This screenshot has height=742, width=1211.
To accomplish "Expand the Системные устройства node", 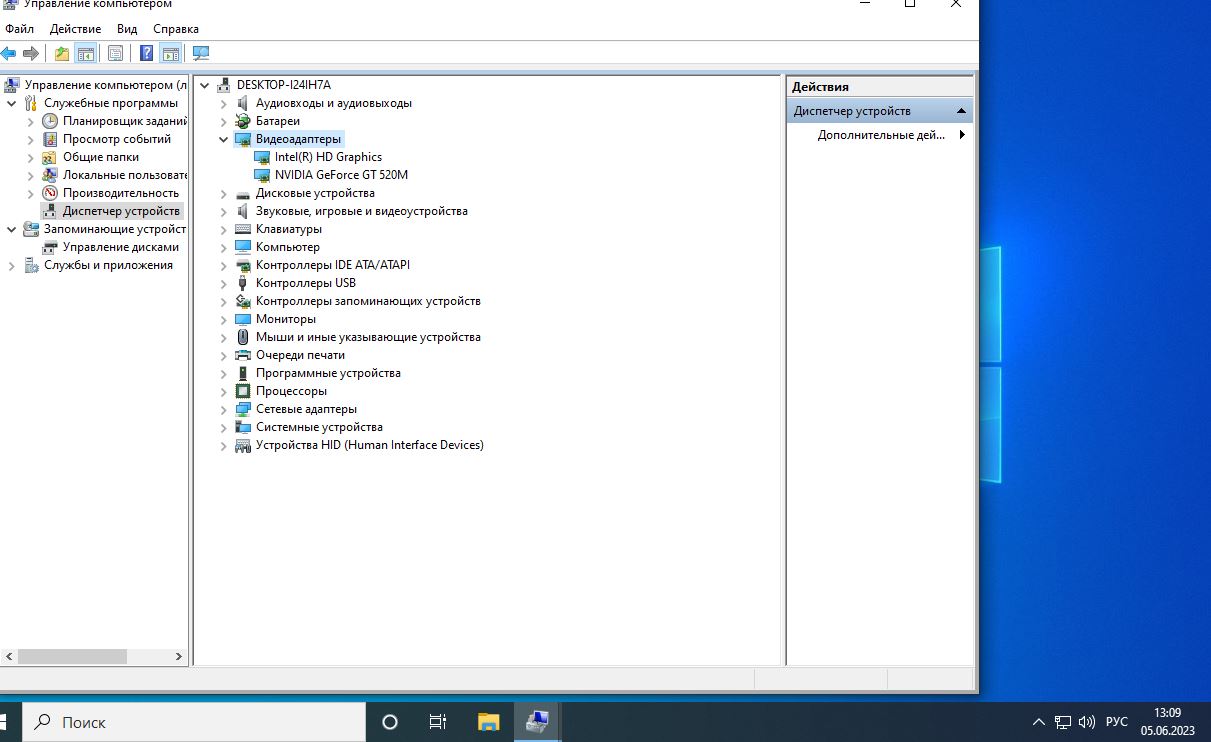I will [224, 427].
